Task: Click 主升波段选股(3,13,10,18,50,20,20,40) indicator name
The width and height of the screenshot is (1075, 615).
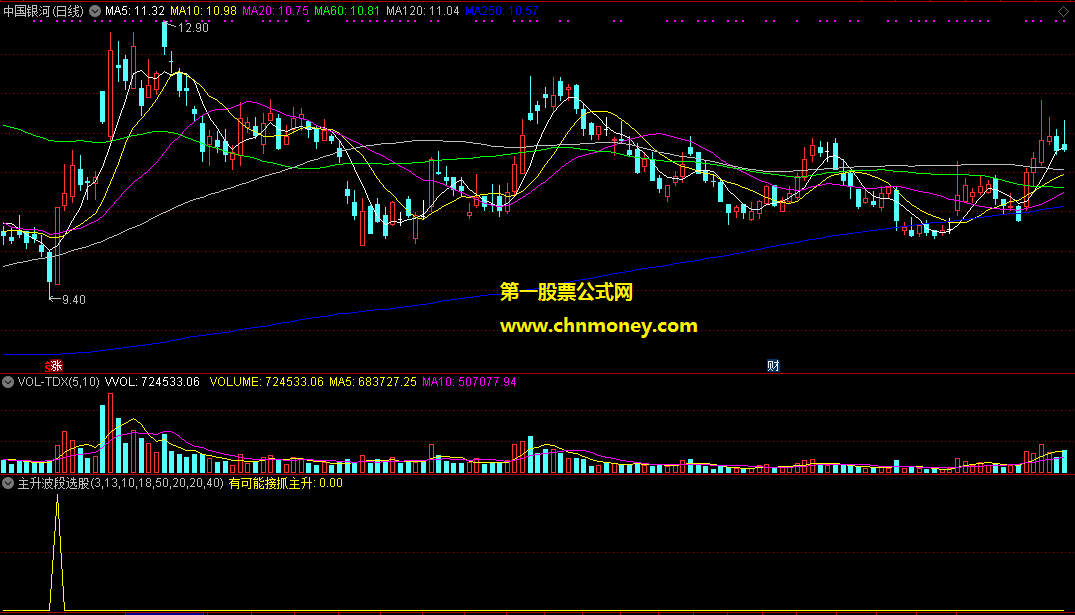Action: (x=121, y=483)
